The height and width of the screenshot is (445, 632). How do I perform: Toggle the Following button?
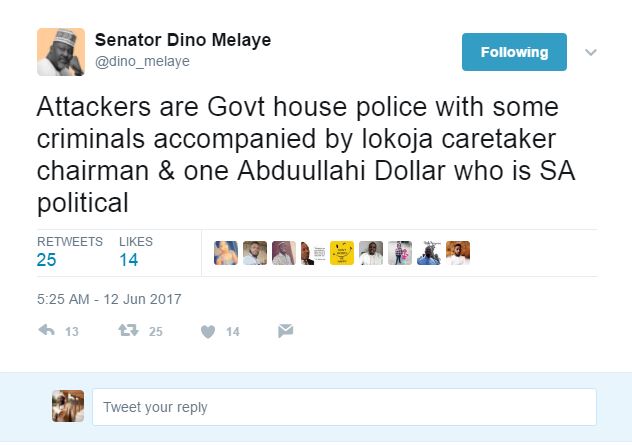coord(514,52)
